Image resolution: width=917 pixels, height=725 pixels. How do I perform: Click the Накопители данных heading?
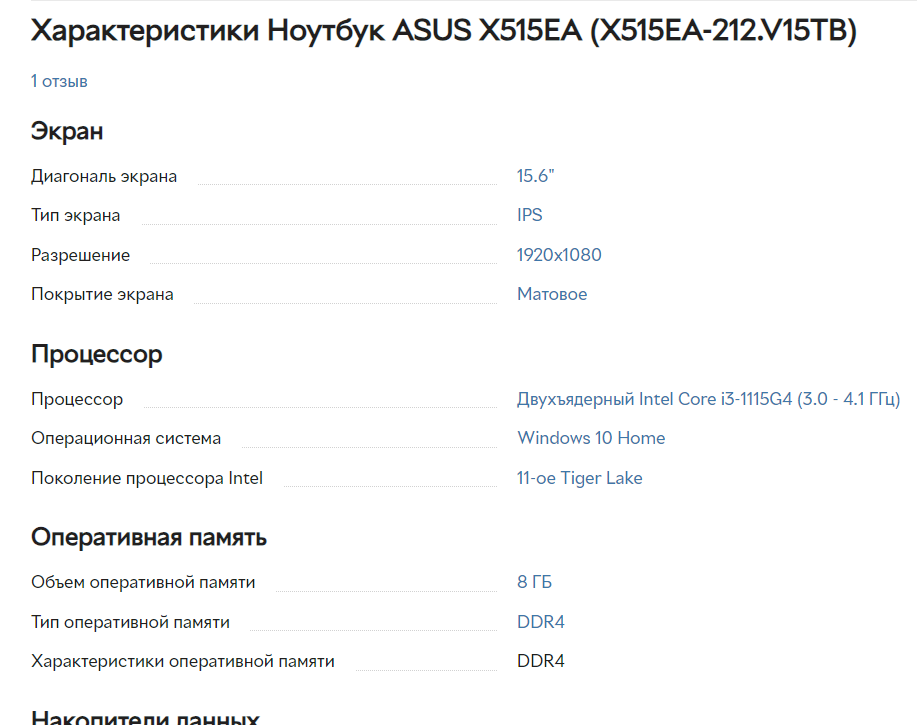(x=145, y=717)
